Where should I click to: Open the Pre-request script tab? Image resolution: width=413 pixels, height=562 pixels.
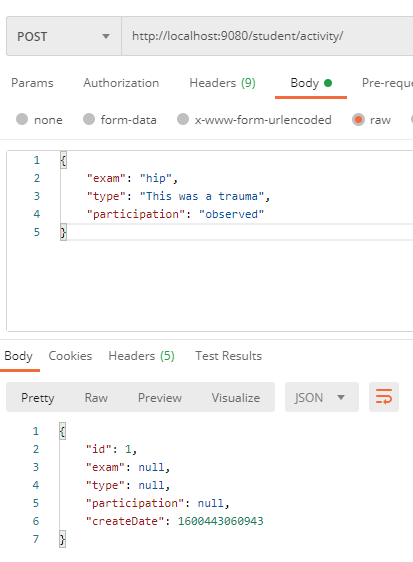click(387, 83)
